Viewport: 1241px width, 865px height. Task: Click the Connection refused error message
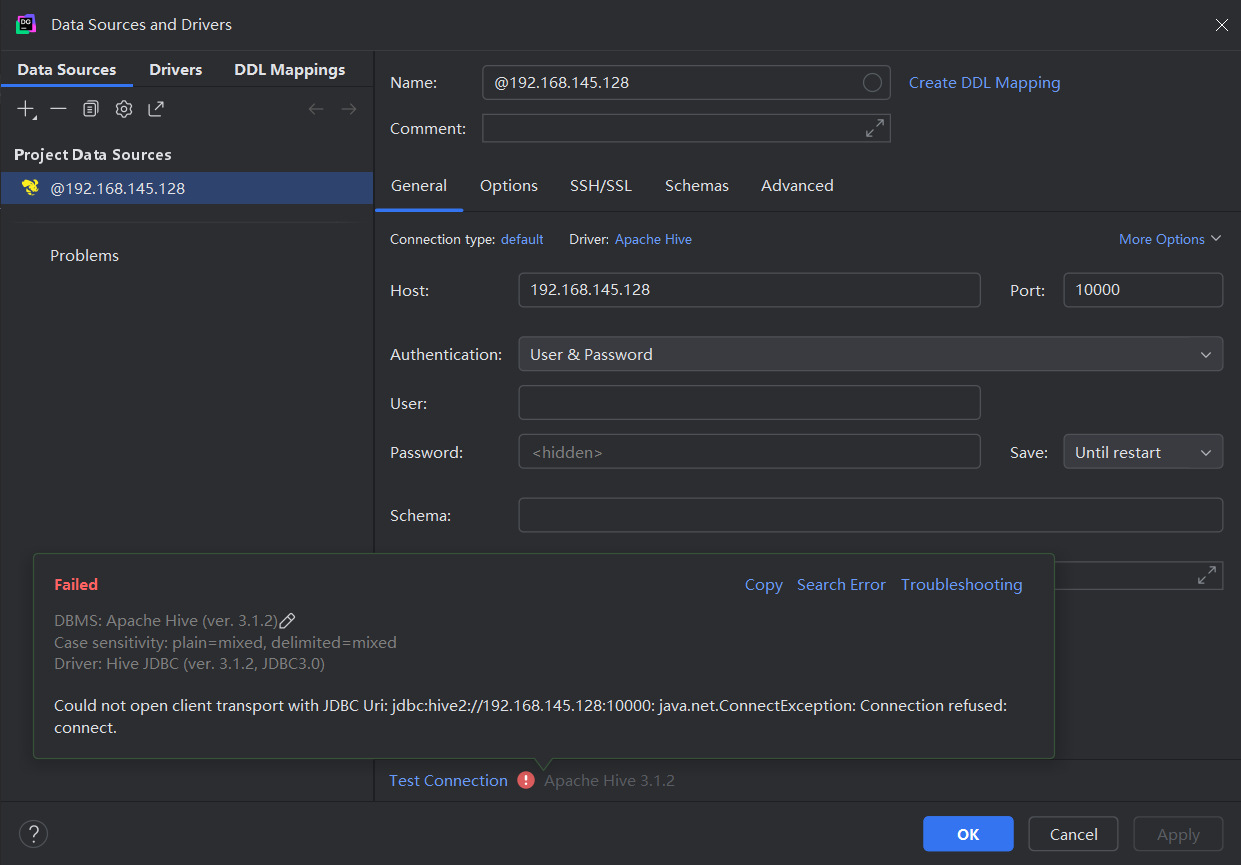(530, 717)
